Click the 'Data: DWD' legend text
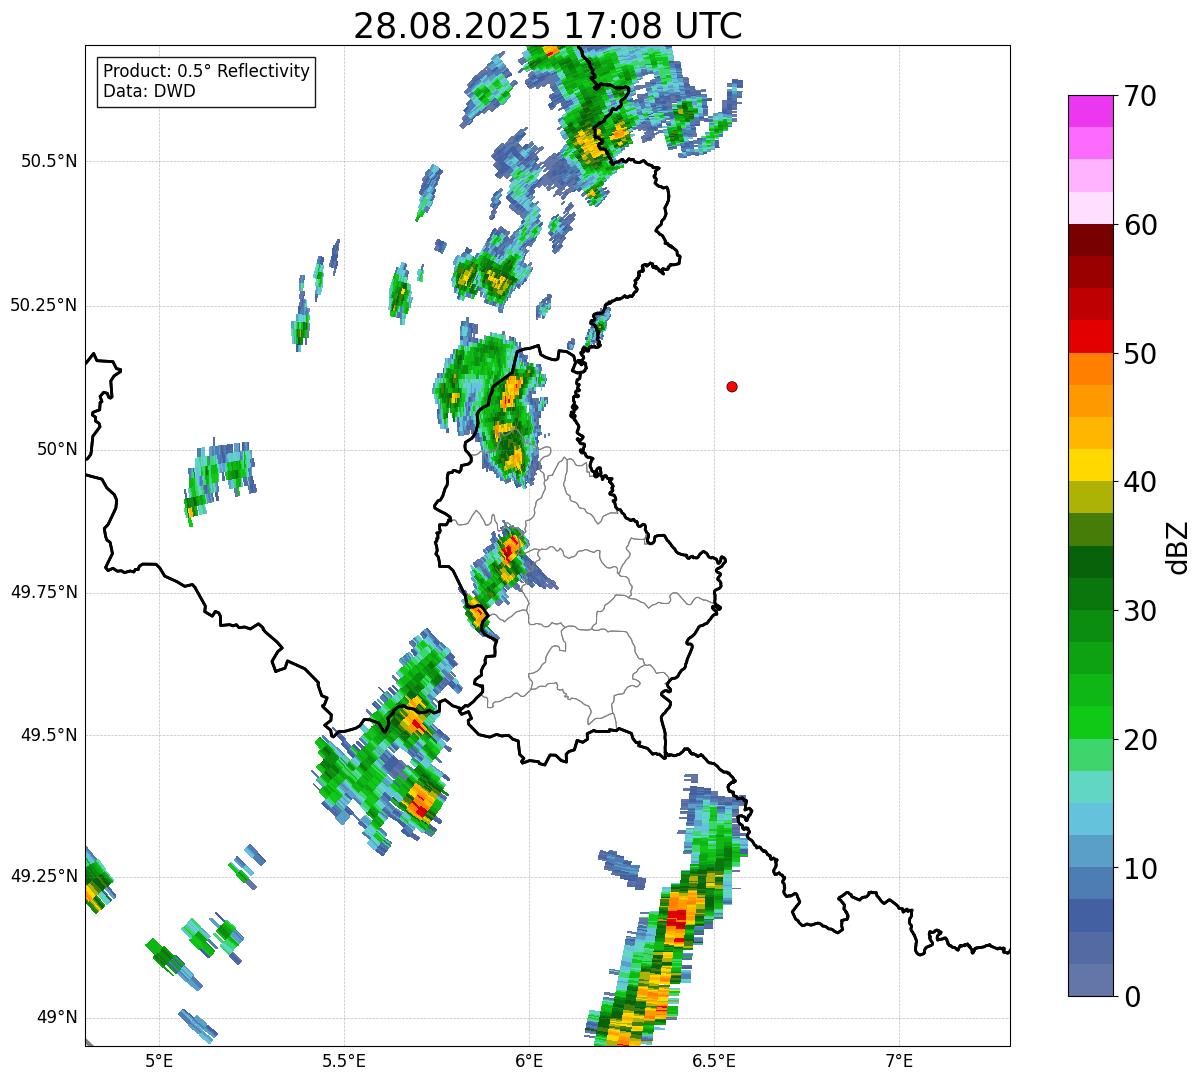 (150, 92)
